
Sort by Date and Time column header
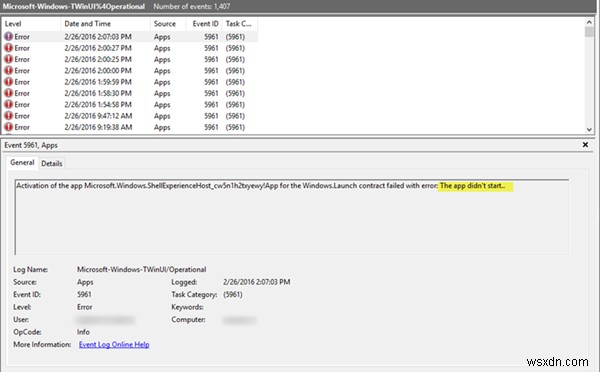(105, 24)
